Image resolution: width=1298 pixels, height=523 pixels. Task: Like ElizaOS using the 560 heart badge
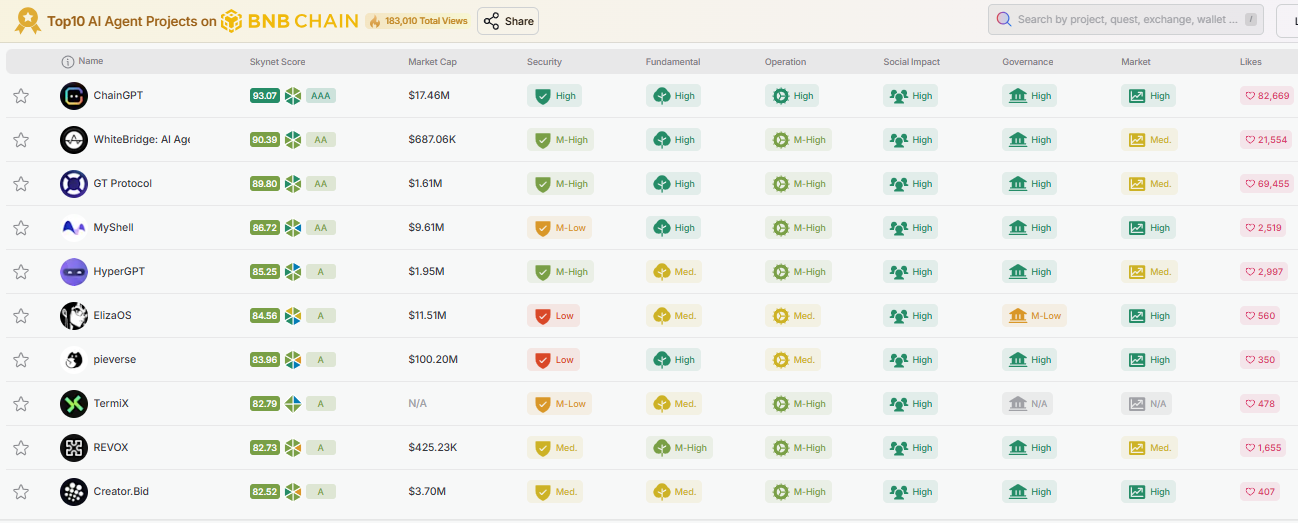(1259, 316)
